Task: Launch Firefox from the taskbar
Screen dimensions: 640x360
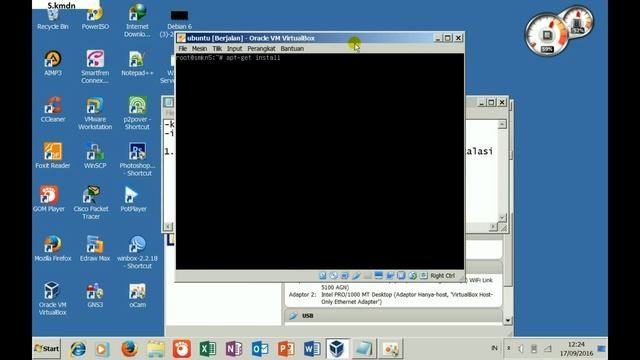Action: 129,349
